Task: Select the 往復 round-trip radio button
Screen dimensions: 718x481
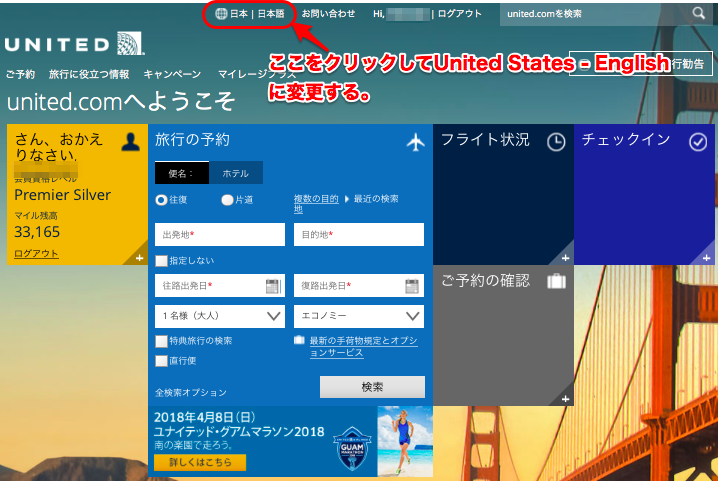Action: pos(161,200)
